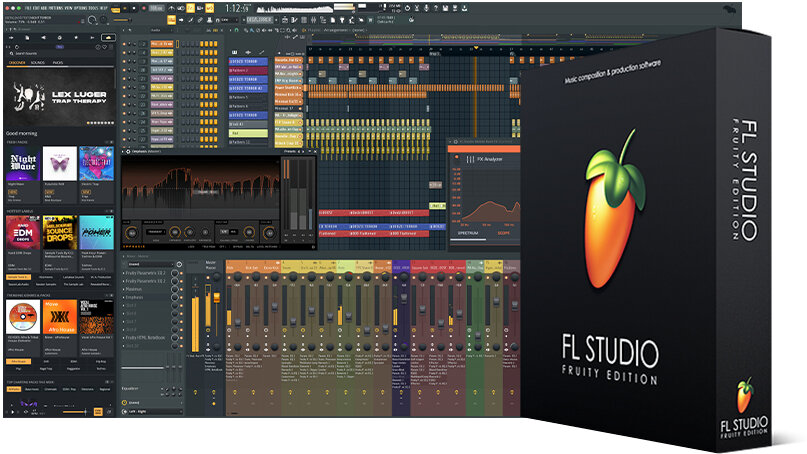
Task: Open the FILE menu
Action: click(x=27, y=8)
